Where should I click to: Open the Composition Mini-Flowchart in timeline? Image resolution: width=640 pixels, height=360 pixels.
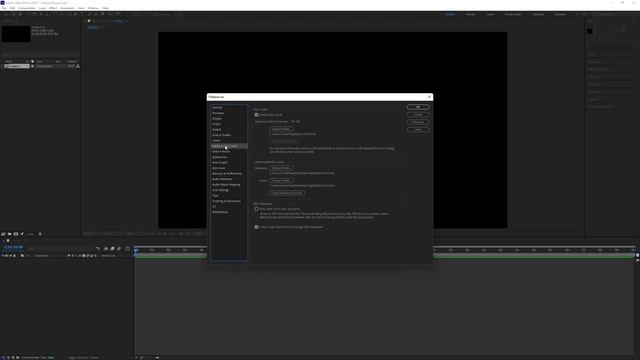coord(98,248)
